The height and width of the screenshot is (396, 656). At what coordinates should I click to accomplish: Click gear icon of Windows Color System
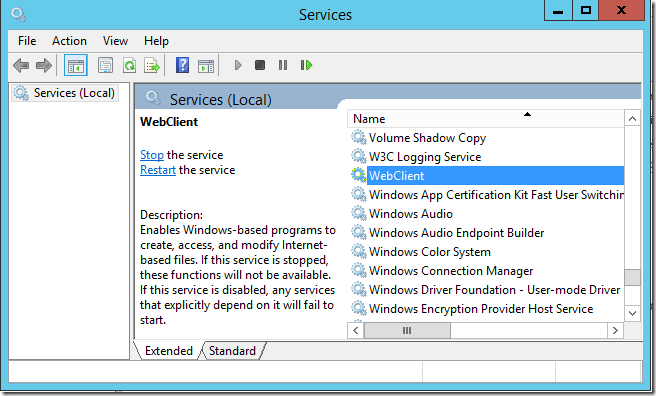(359, 251)
